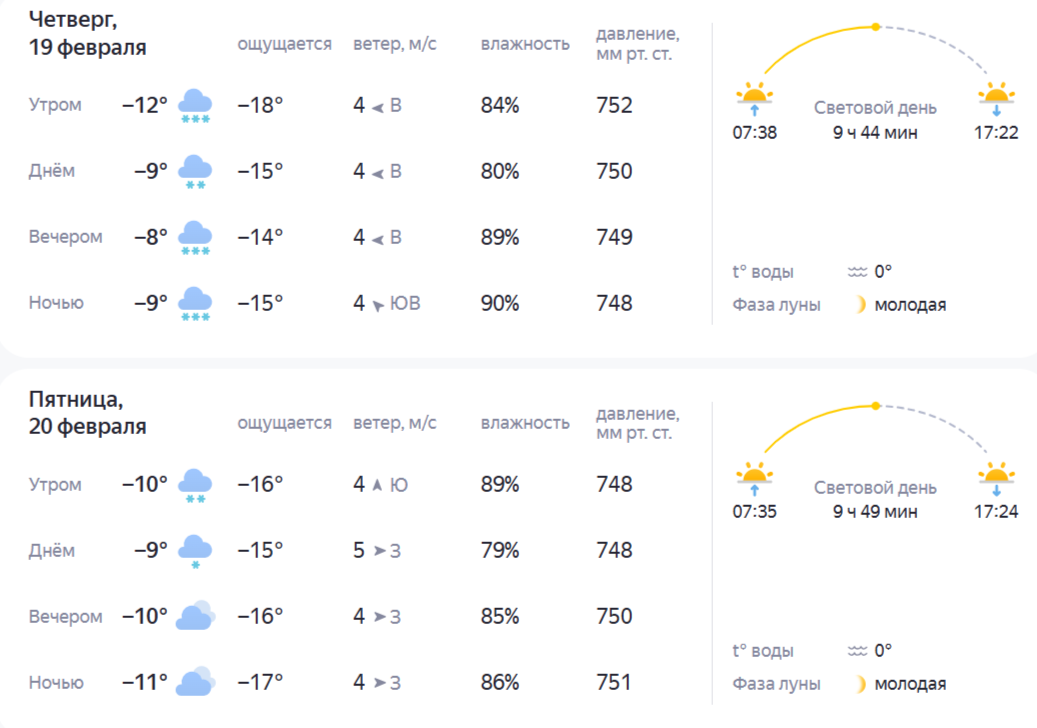Click the 07:35 sunrise icon for Friday
This screenshot has width=1037, height=728.
pos(754,478)
